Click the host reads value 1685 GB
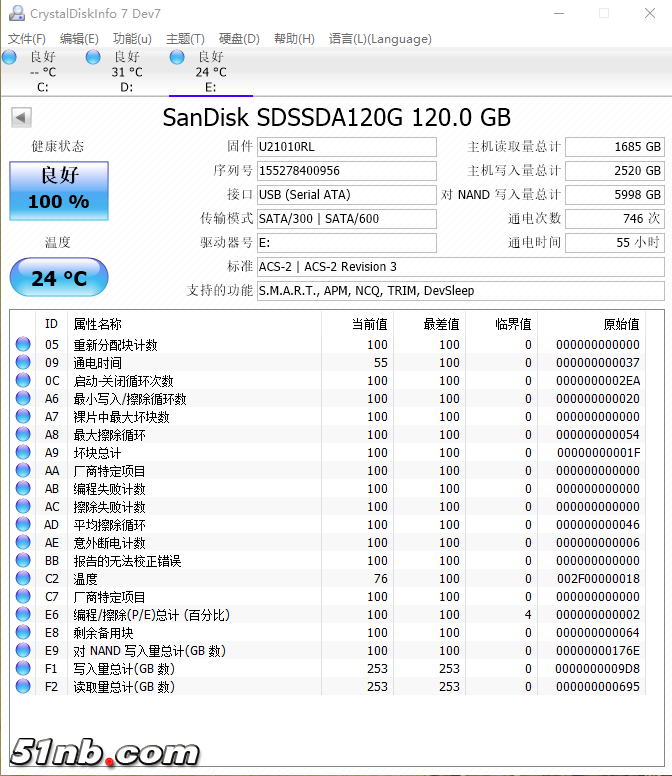The height and width of the screenshot is (776, 672). pos(615,147)
